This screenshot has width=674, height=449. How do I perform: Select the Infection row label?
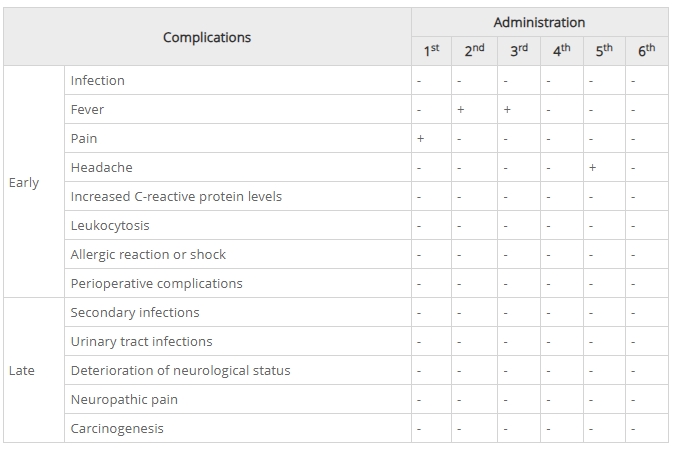tap(98, 80)
